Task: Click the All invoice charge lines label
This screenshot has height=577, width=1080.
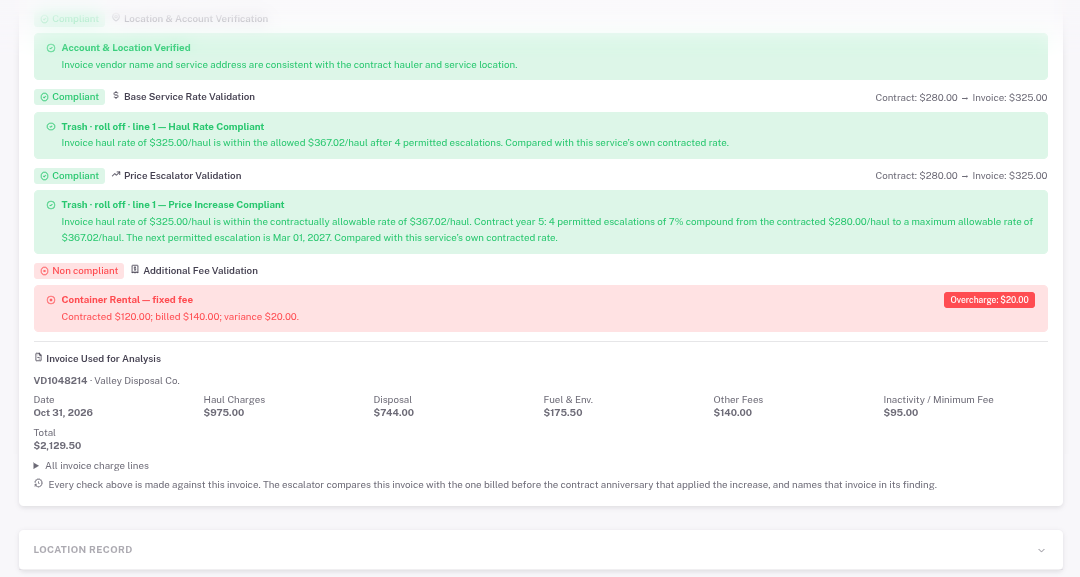Action: click(97, 466)
